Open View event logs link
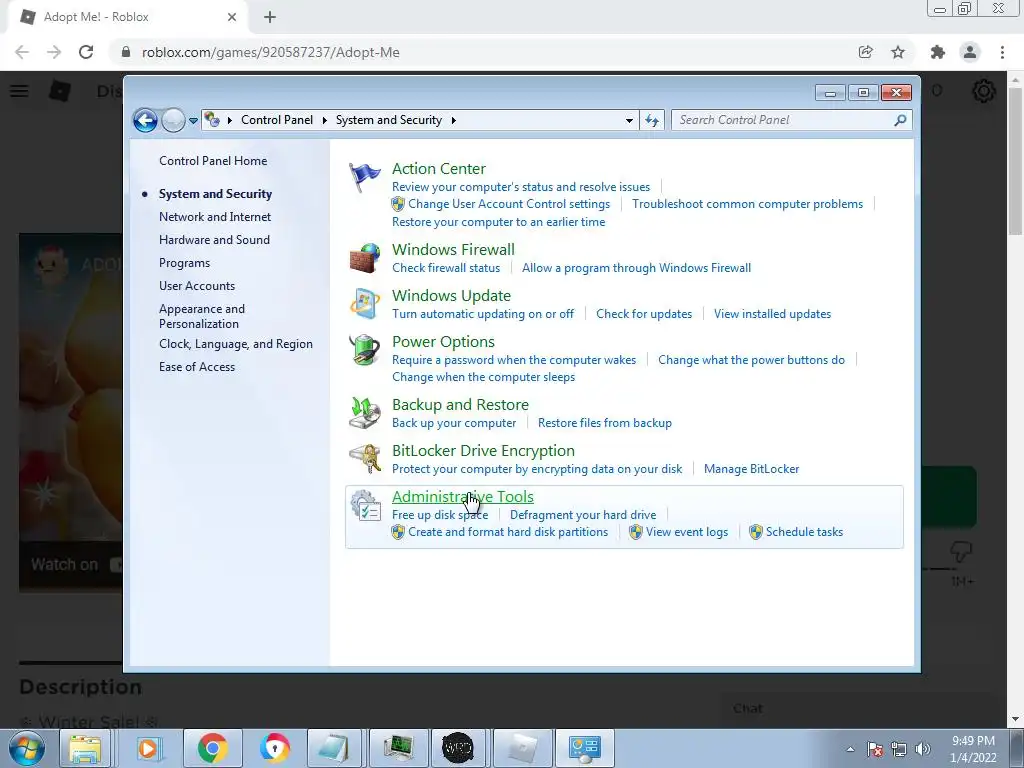This screenshot has height=768, width=1024. click(686, 532)
